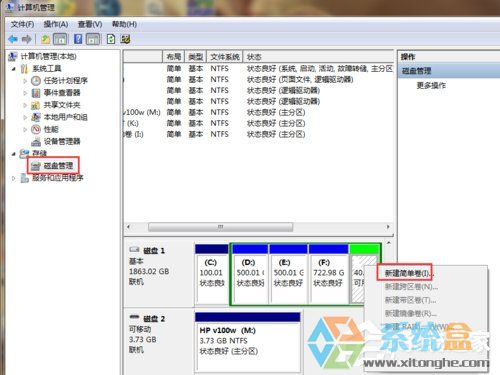Open the blue Help question mark icon
The height and width of the screenshot is (375, 500).
click(78, 39)
